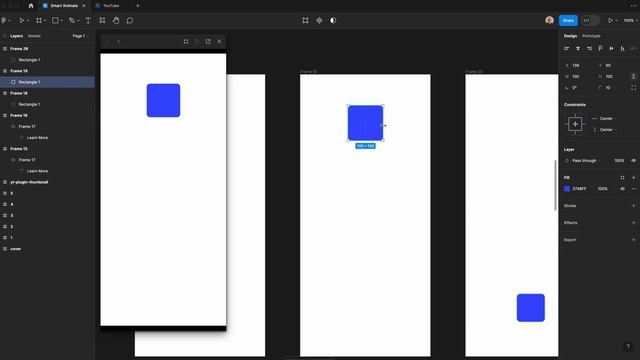Select the Rectangle shape tool
Screen dimensions: 640x360
pyautogui.click(x=55, y=20)
